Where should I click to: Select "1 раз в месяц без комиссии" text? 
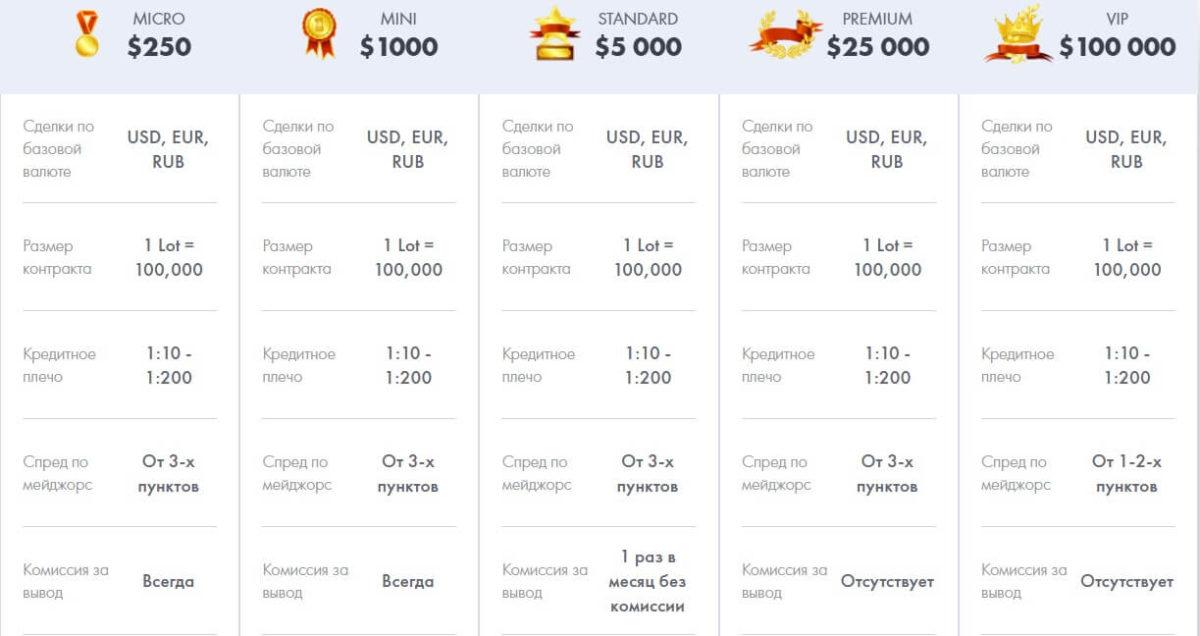(647, 581)
